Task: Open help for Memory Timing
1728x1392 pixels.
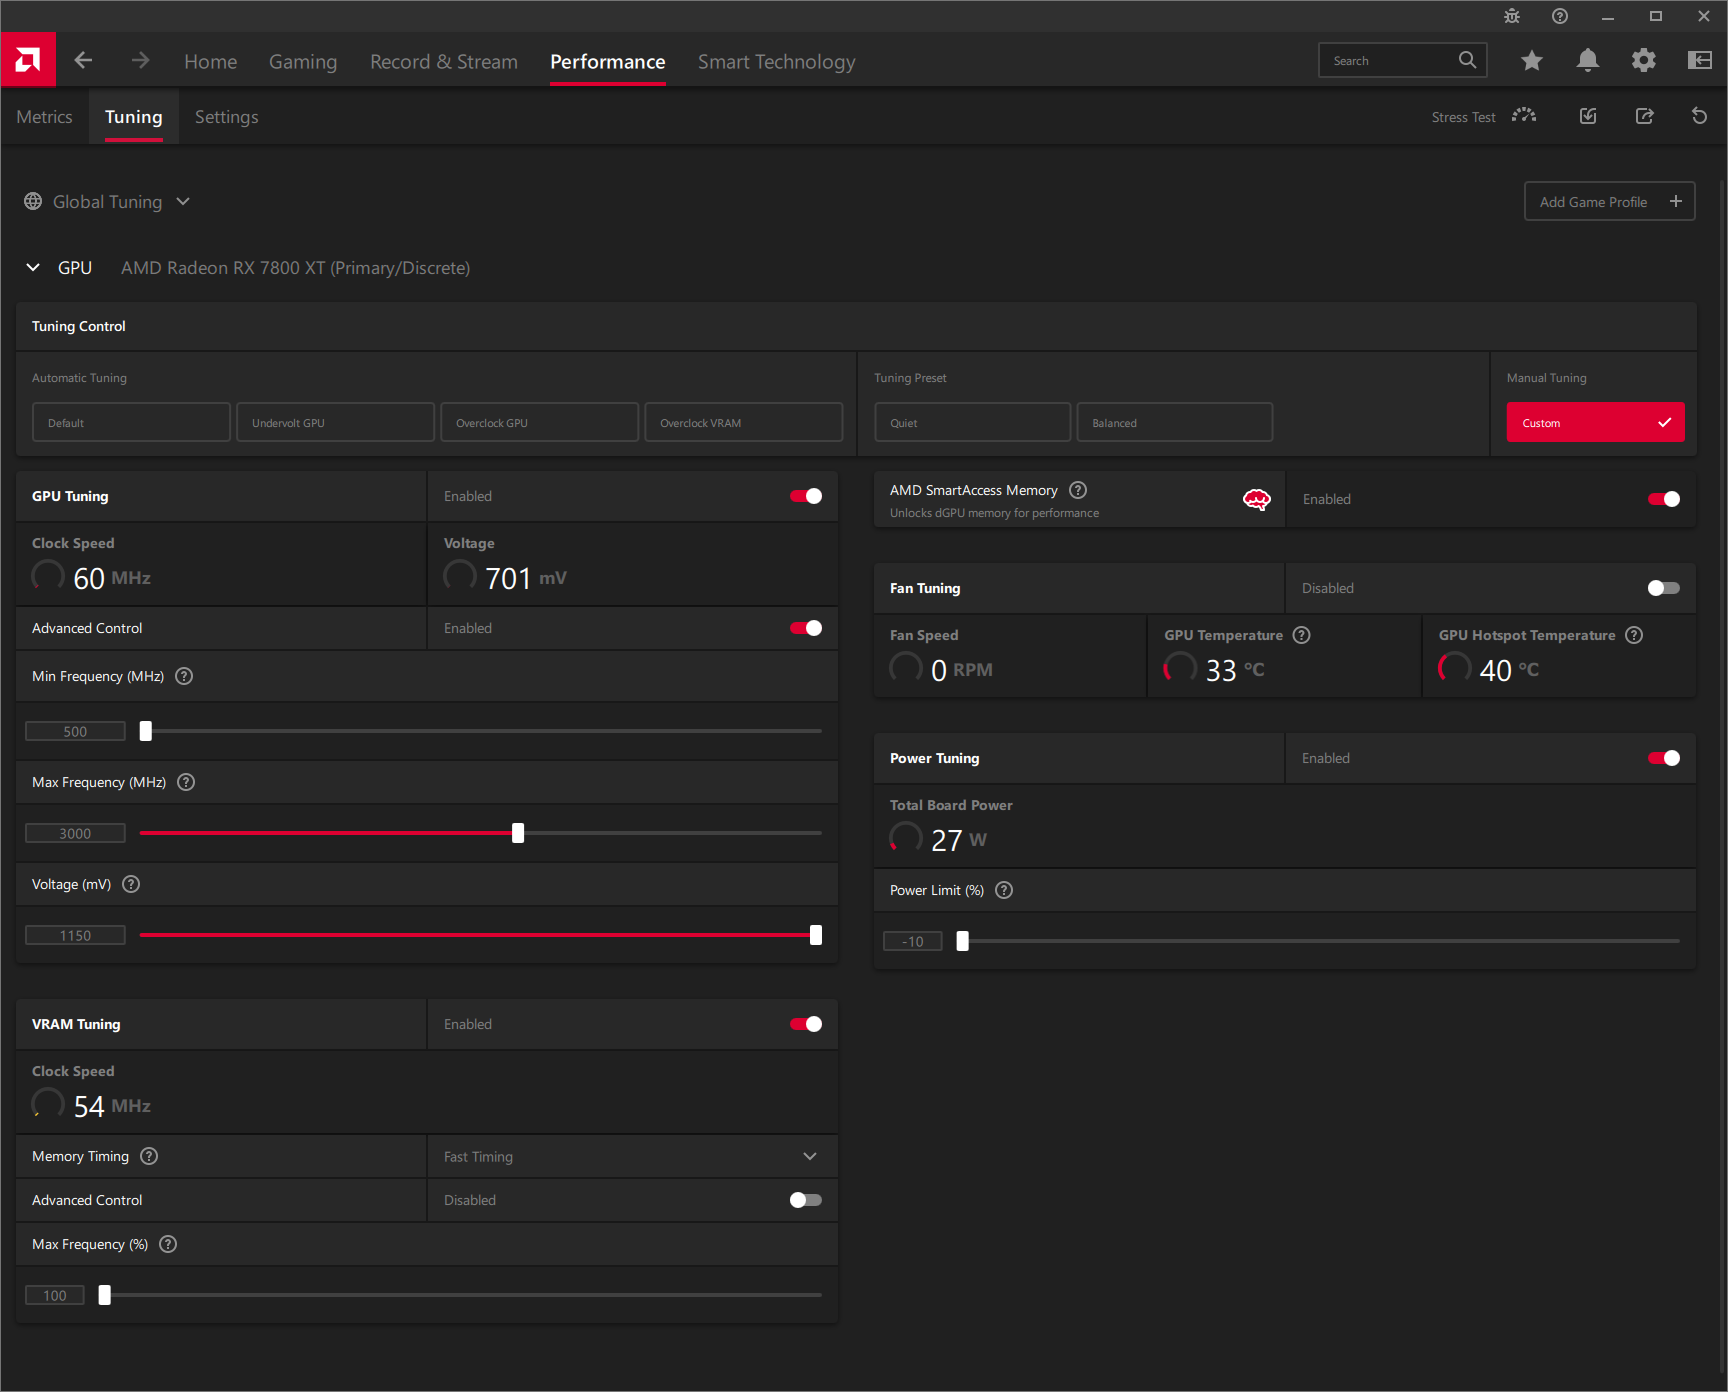Action: click(149, 1156)
